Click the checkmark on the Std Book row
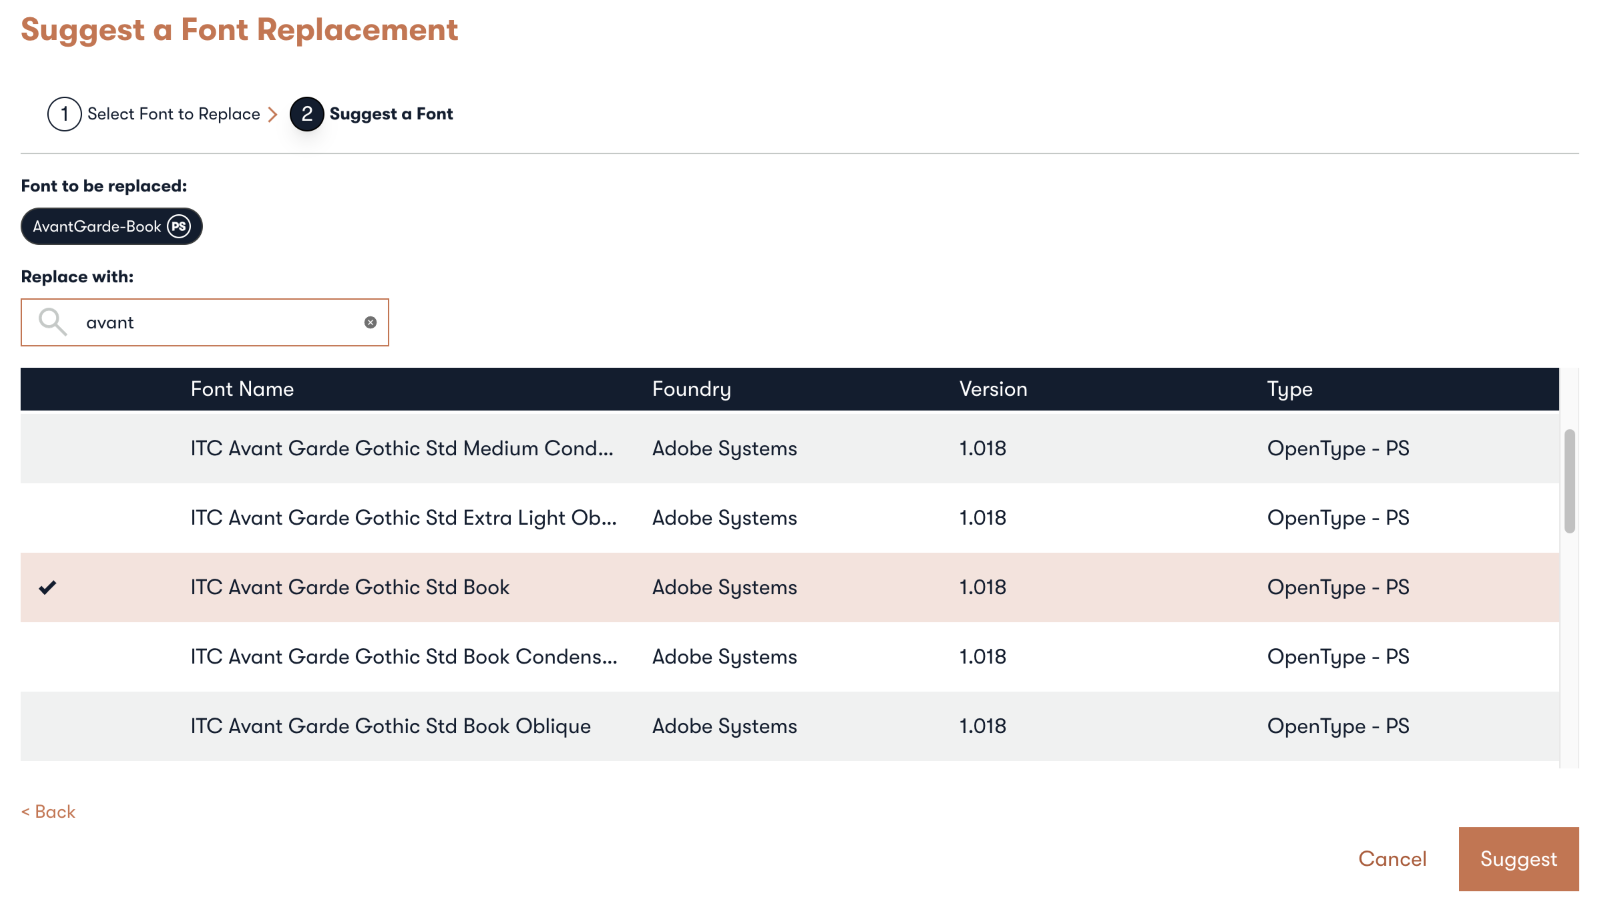This screenshot has width=1600, height=908. [47, 587]
